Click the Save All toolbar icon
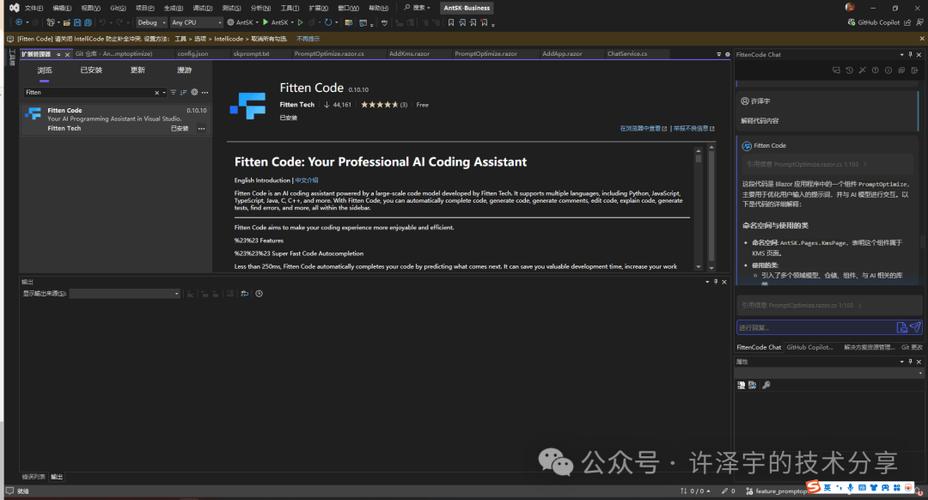The width and height of the screenshot is (928, 500). (x=88, y=22)
